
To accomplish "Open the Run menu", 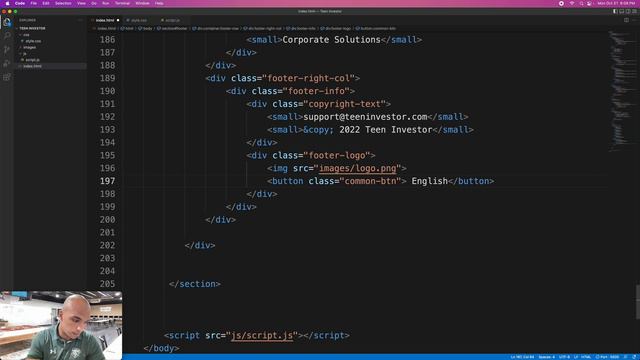I will [x=106, y=3].
